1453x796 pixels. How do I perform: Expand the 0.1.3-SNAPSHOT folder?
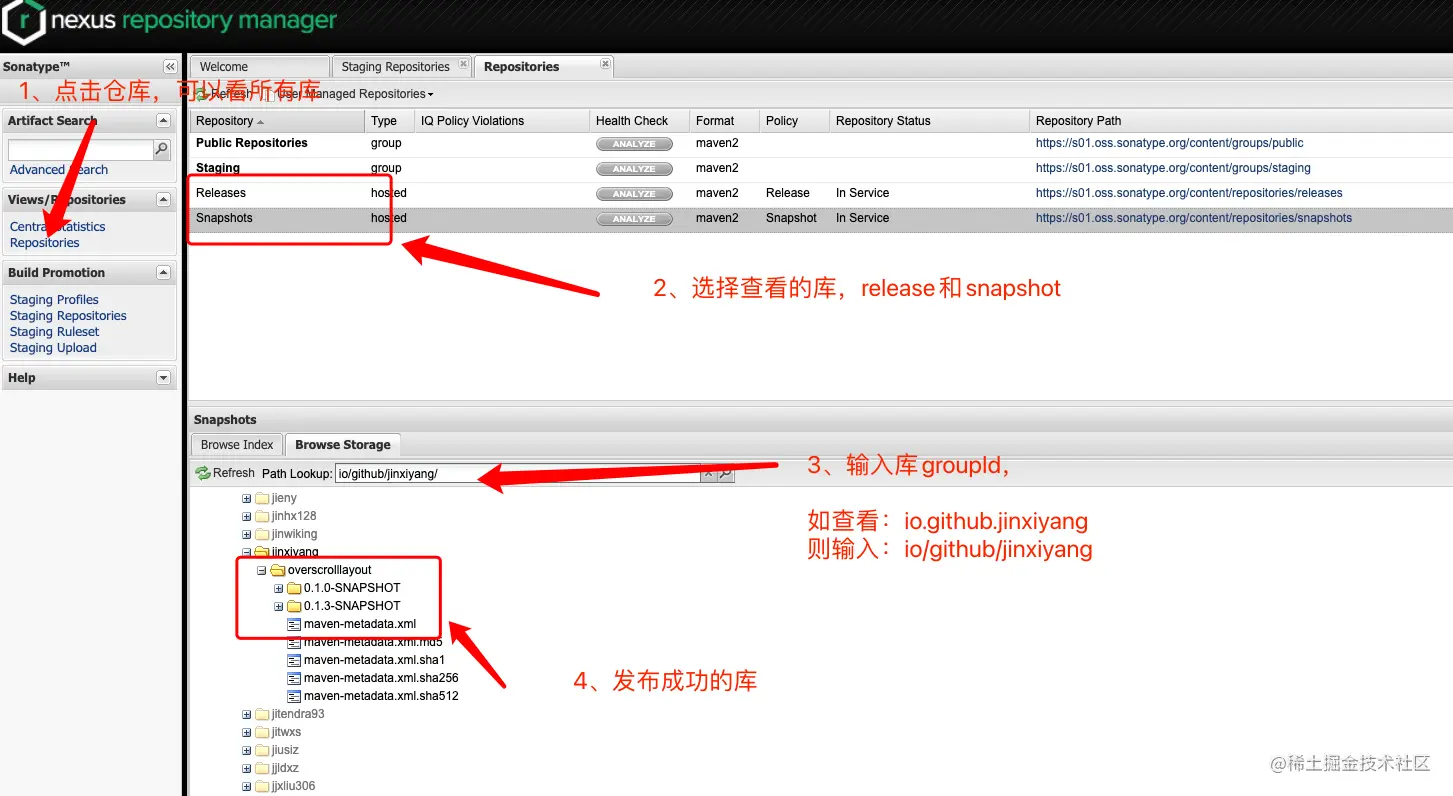coord(278,606)
